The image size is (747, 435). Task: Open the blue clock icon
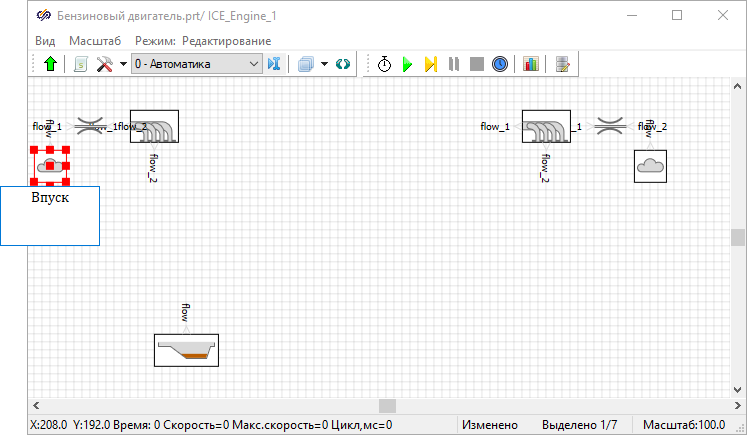click(x=499, y=64)
